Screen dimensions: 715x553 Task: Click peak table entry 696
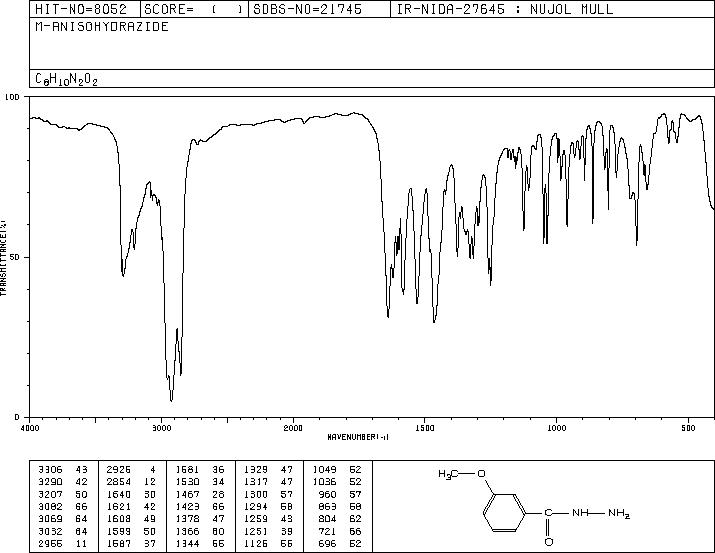(327, 543)
